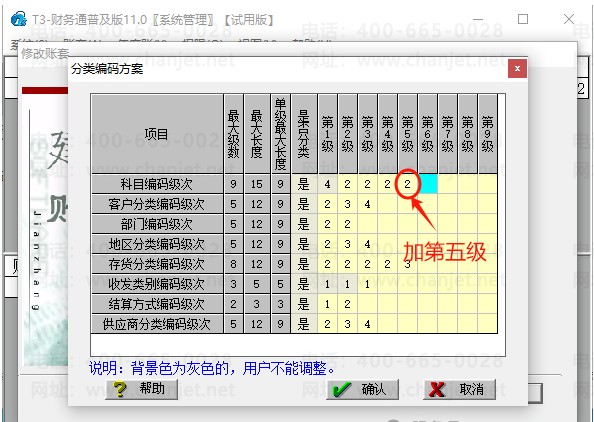Select 第2级 cell in 地区分类编码级次 row
594x422 pixels.
click(x=347, y=244)
